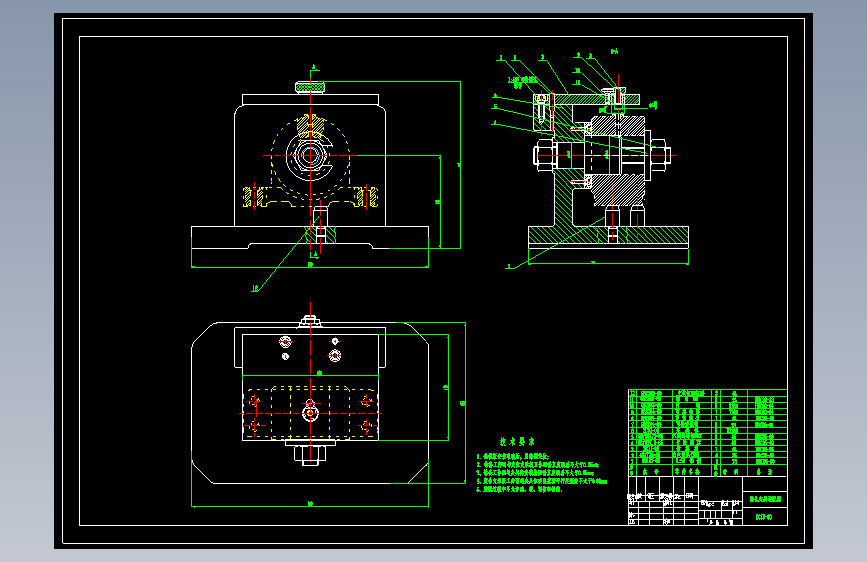Click the 技术要求 heading text
This screenshot has width=867, height=562.
[x=517, y=441]
